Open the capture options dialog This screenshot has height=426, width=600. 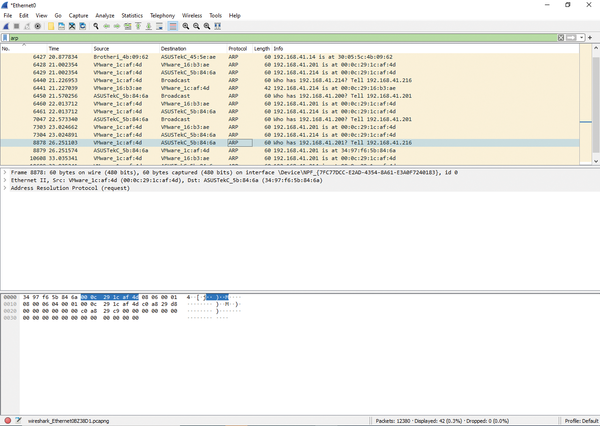click(x=38, y=26)
